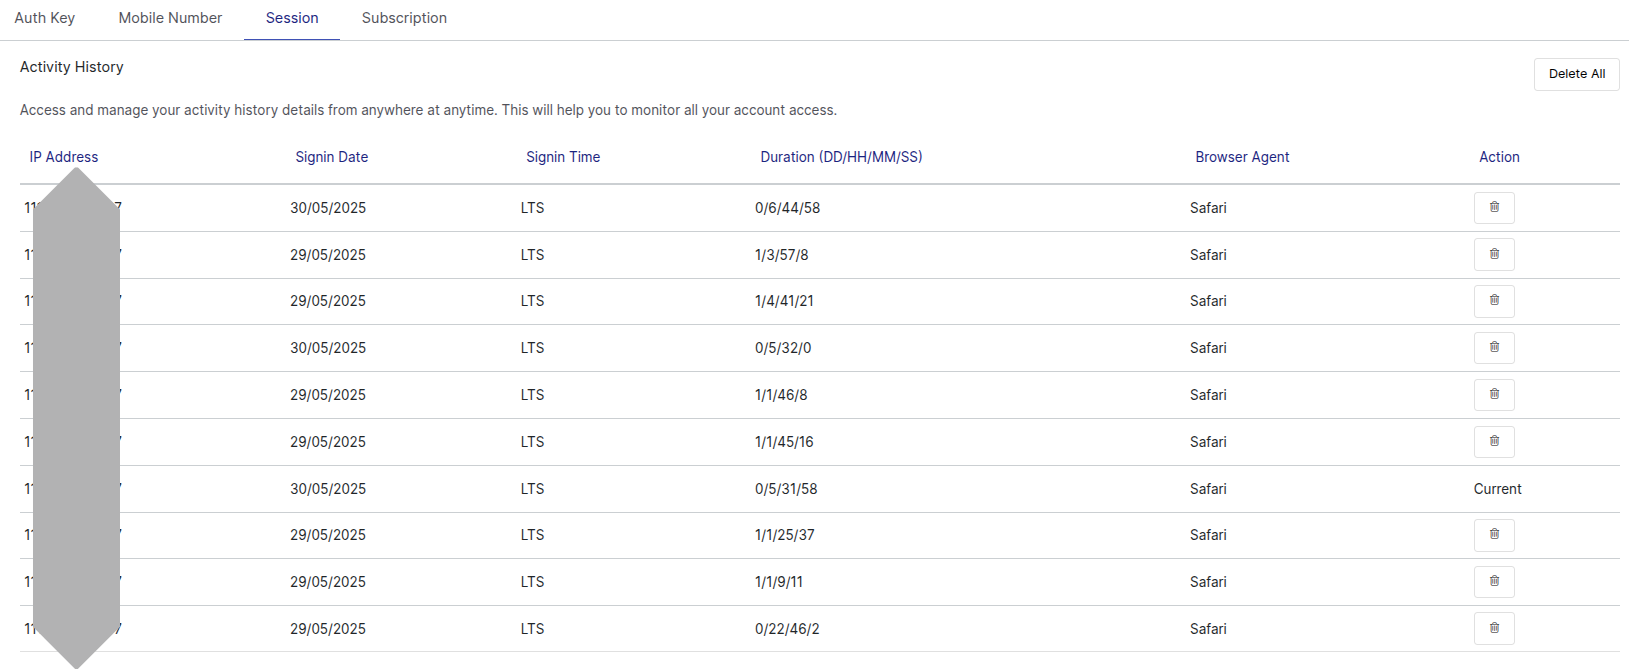The height and width of the screenshot is (669, 1629).
Task: Click the Browser Agent column header
Action: tap(1242, 157)
